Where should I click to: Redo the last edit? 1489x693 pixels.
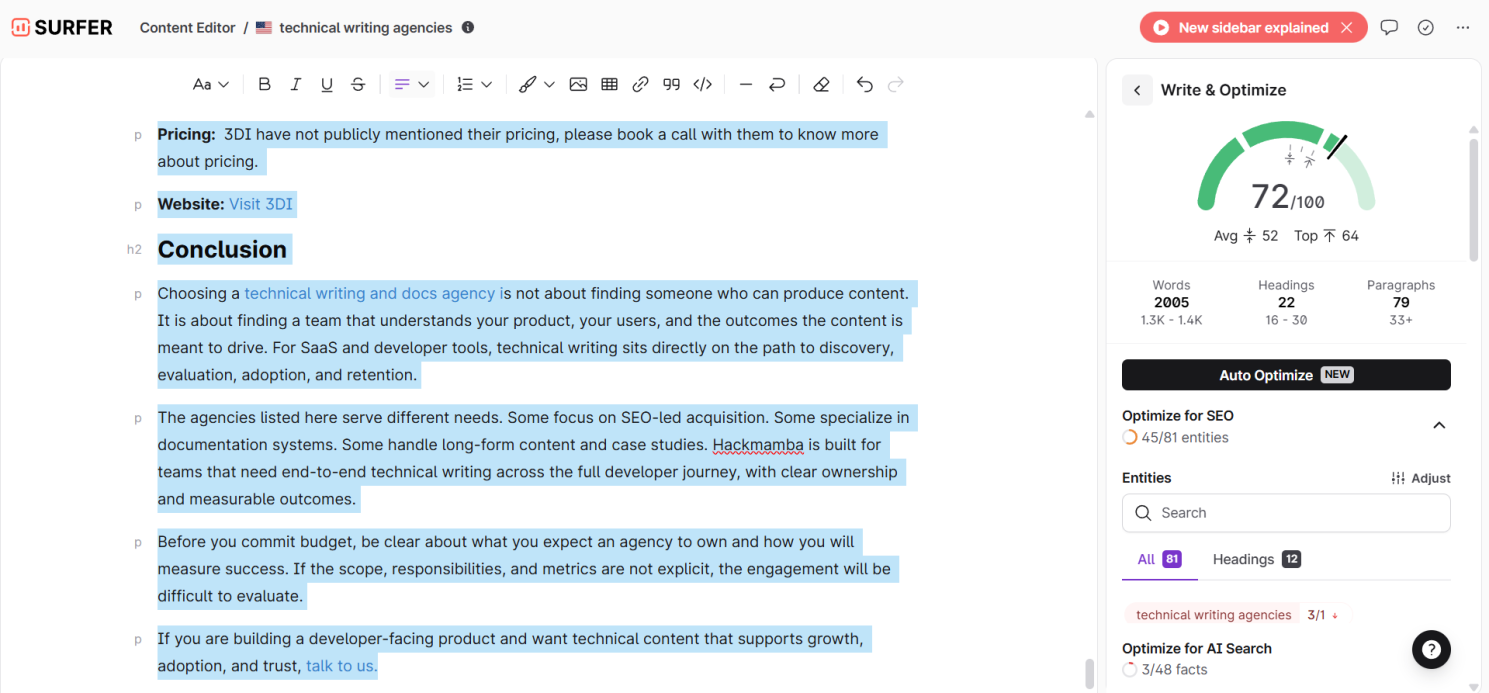point(896,85)
